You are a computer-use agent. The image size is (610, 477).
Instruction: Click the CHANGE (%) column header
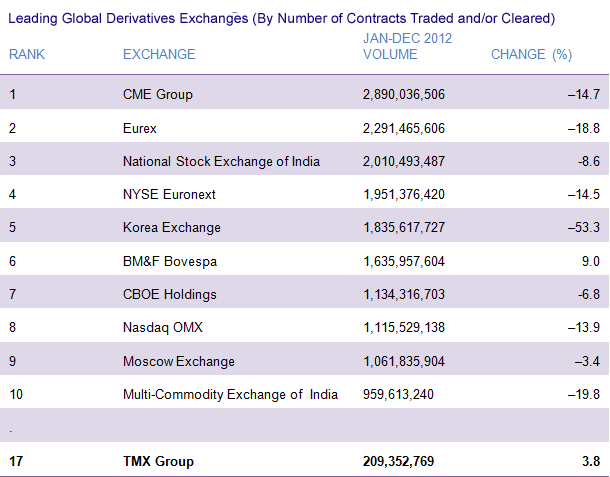531,54
